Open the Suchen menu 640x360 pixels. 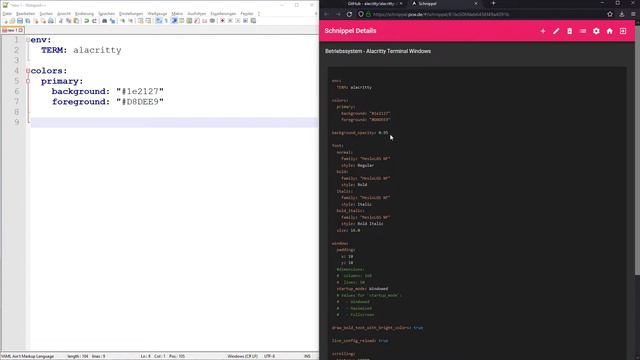(46, 13)
